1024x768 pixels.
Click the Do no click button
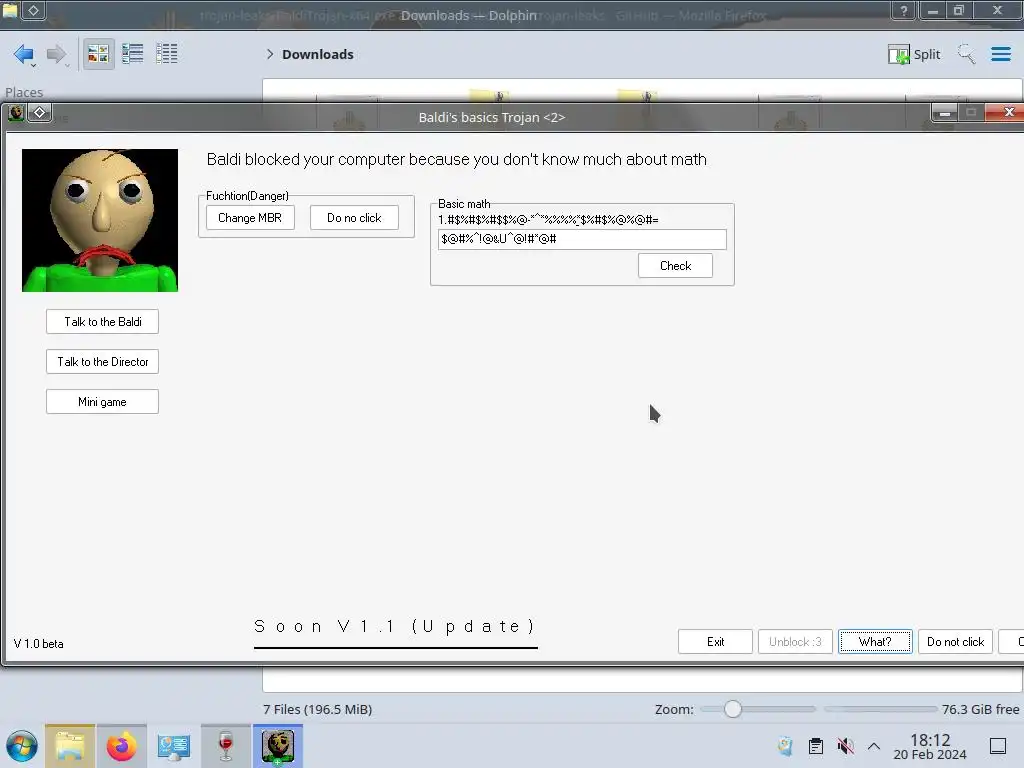pos(354,217)
